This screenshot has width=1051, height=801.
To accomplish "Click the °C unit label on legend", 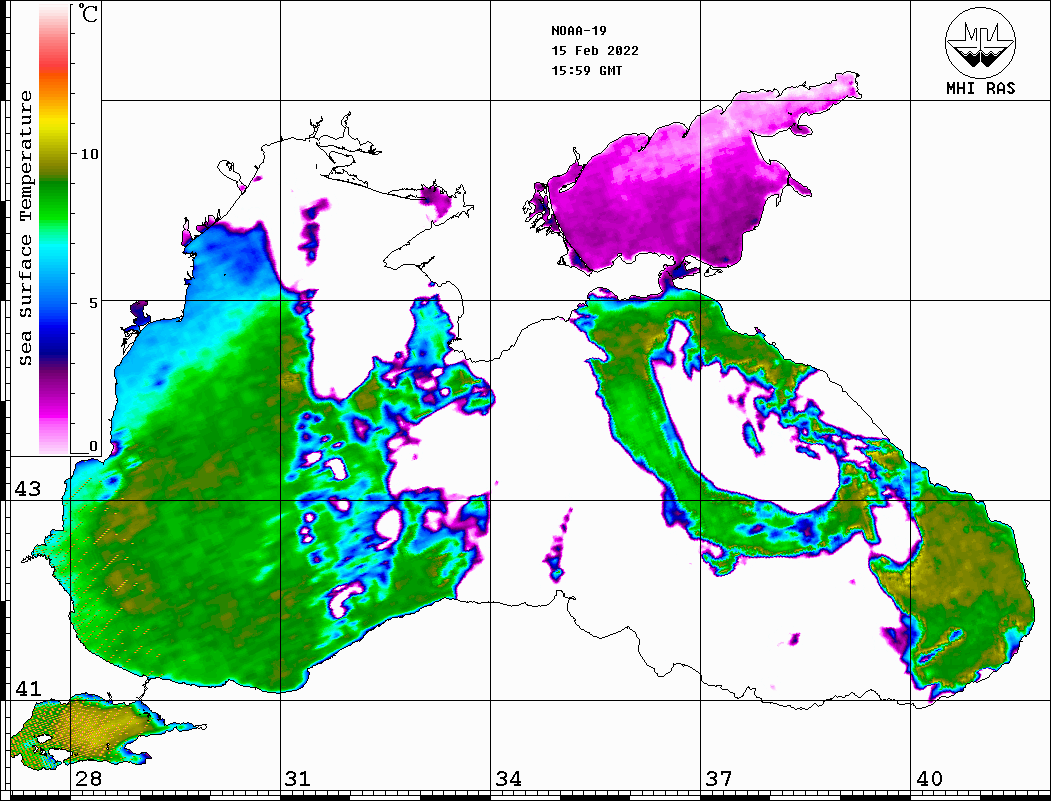I will (x=88, y=13).
